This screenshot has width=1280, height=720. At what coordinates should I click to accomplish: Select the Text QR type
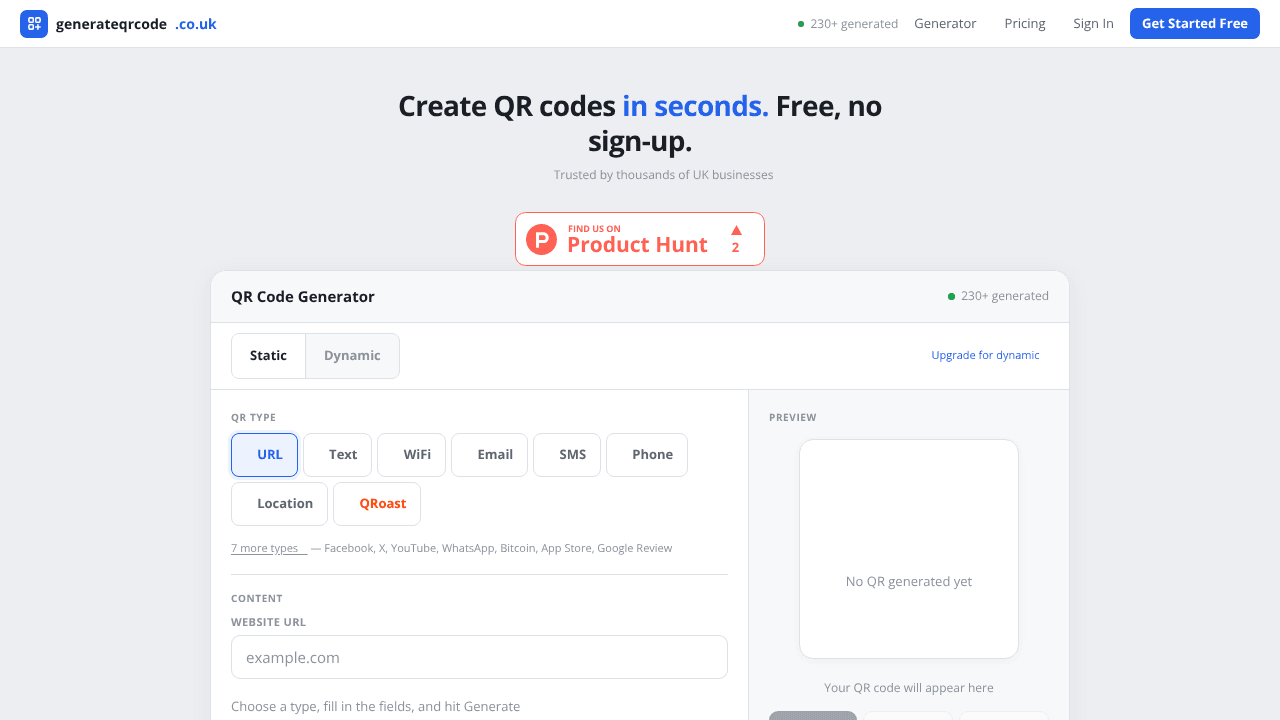(337, 455)
